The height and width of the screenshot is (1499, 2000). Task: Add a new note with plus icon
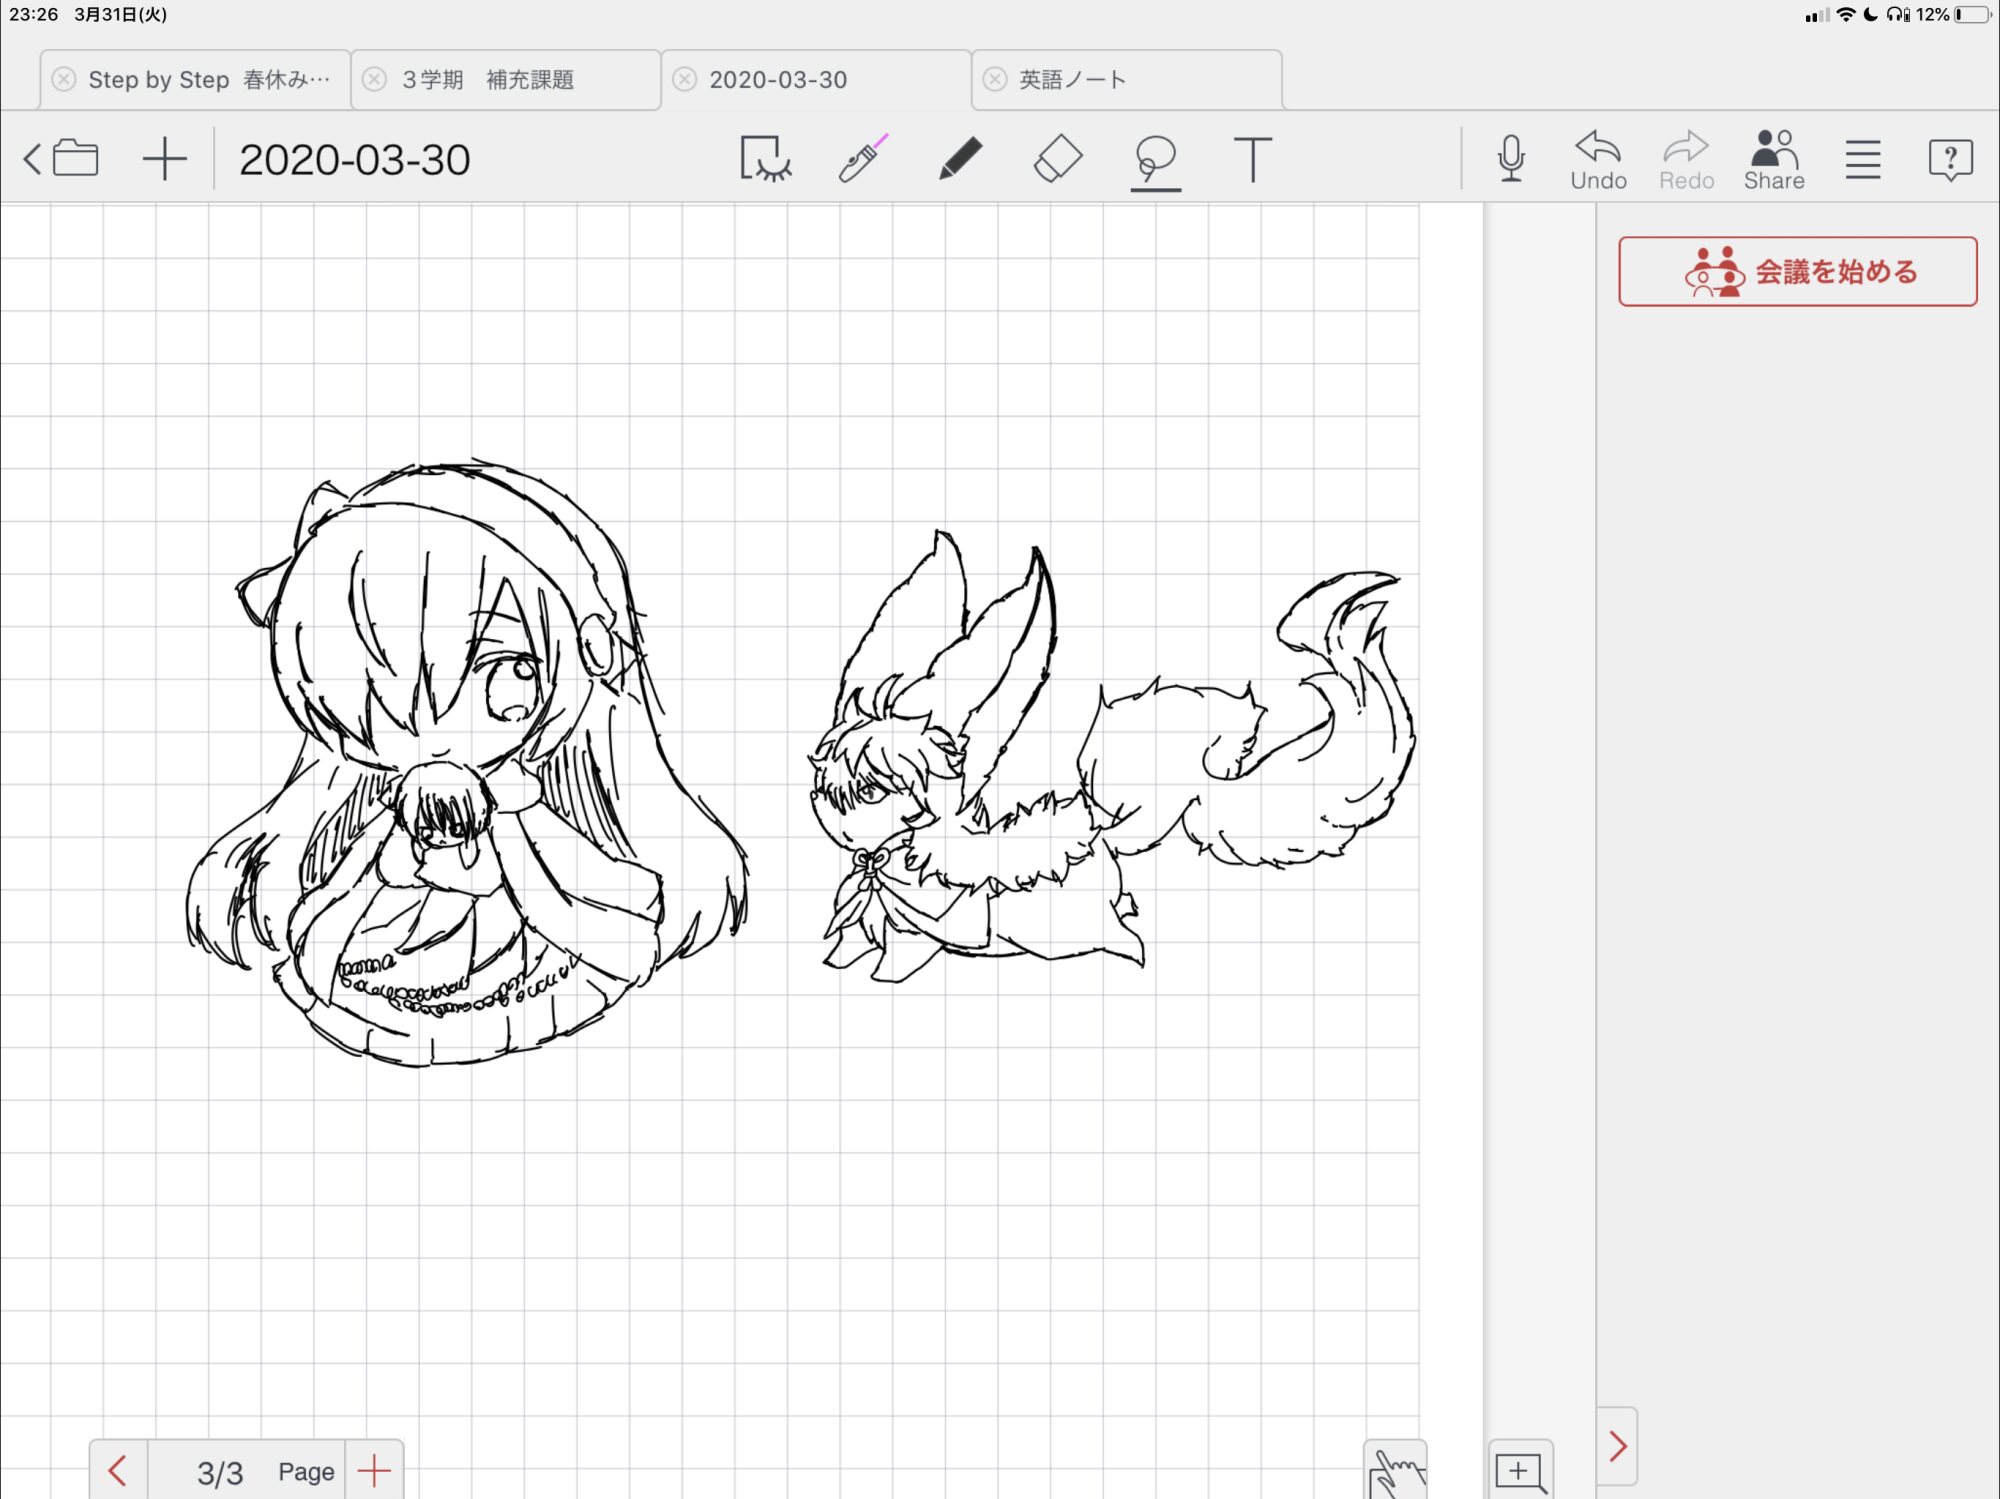coord(164,159)
